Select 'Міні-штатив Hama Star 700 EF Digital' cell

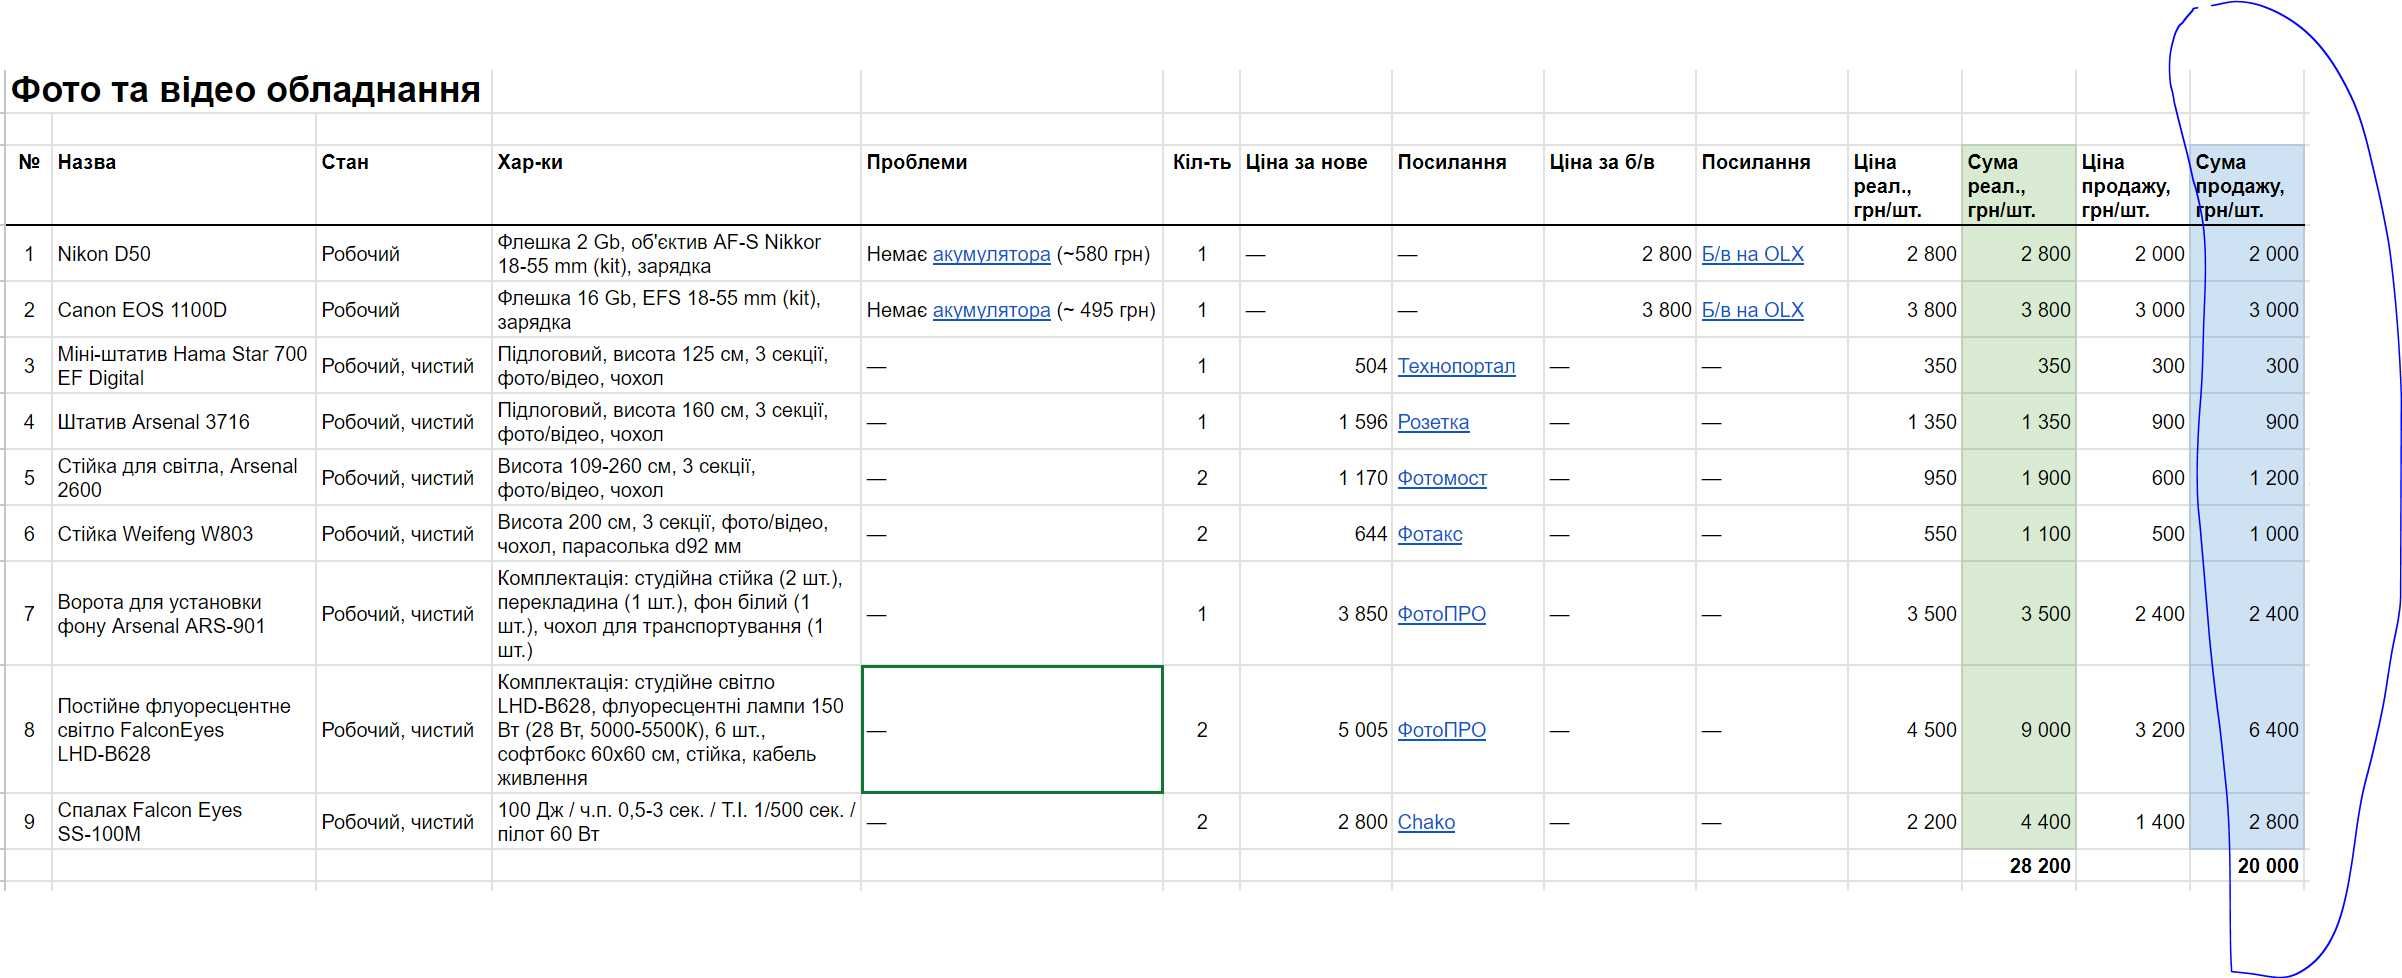point(184,366)
